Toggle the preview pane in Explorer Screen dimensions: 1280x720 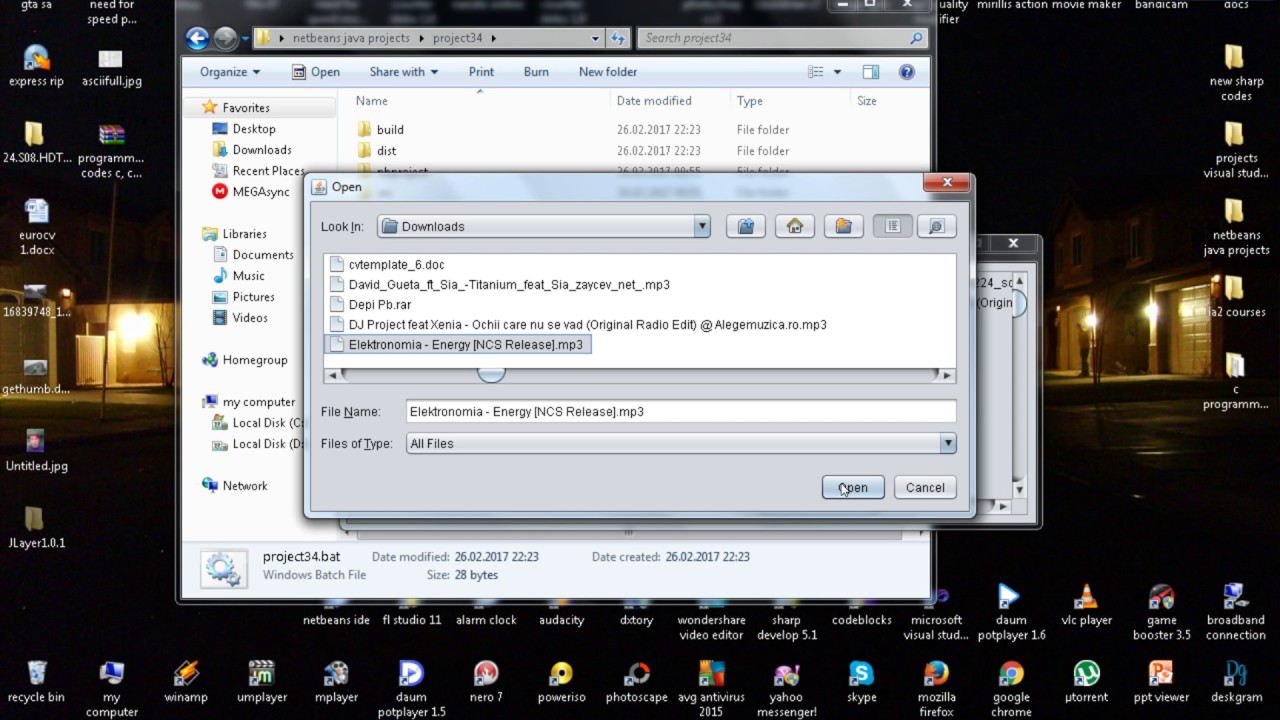pyautogui.click(x=871, y=72)
